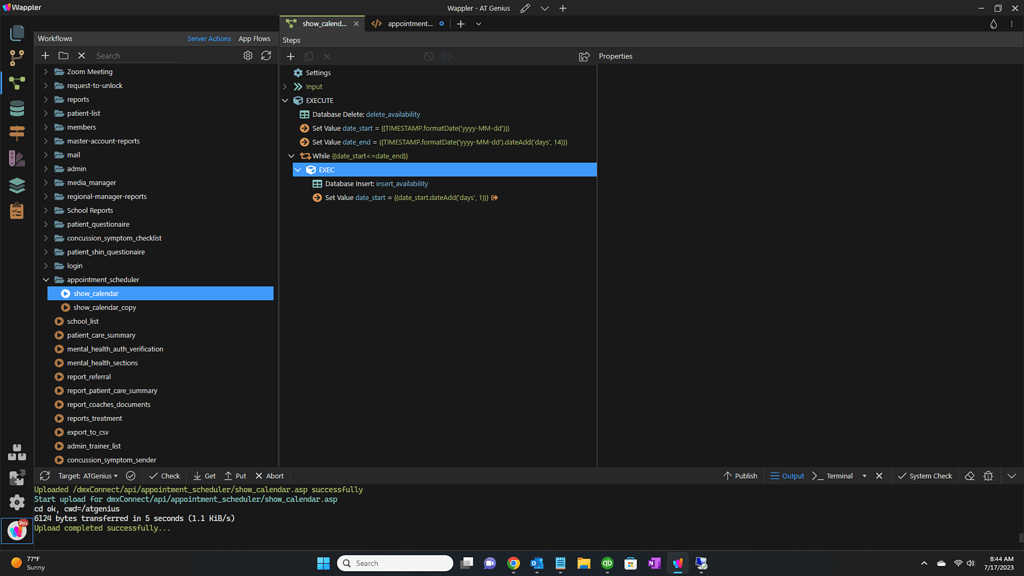Screen dimensions: 1024x576
Task: Run System Check from the bottom toolbar
Action: pyautogui.click(x=927, y=476)
